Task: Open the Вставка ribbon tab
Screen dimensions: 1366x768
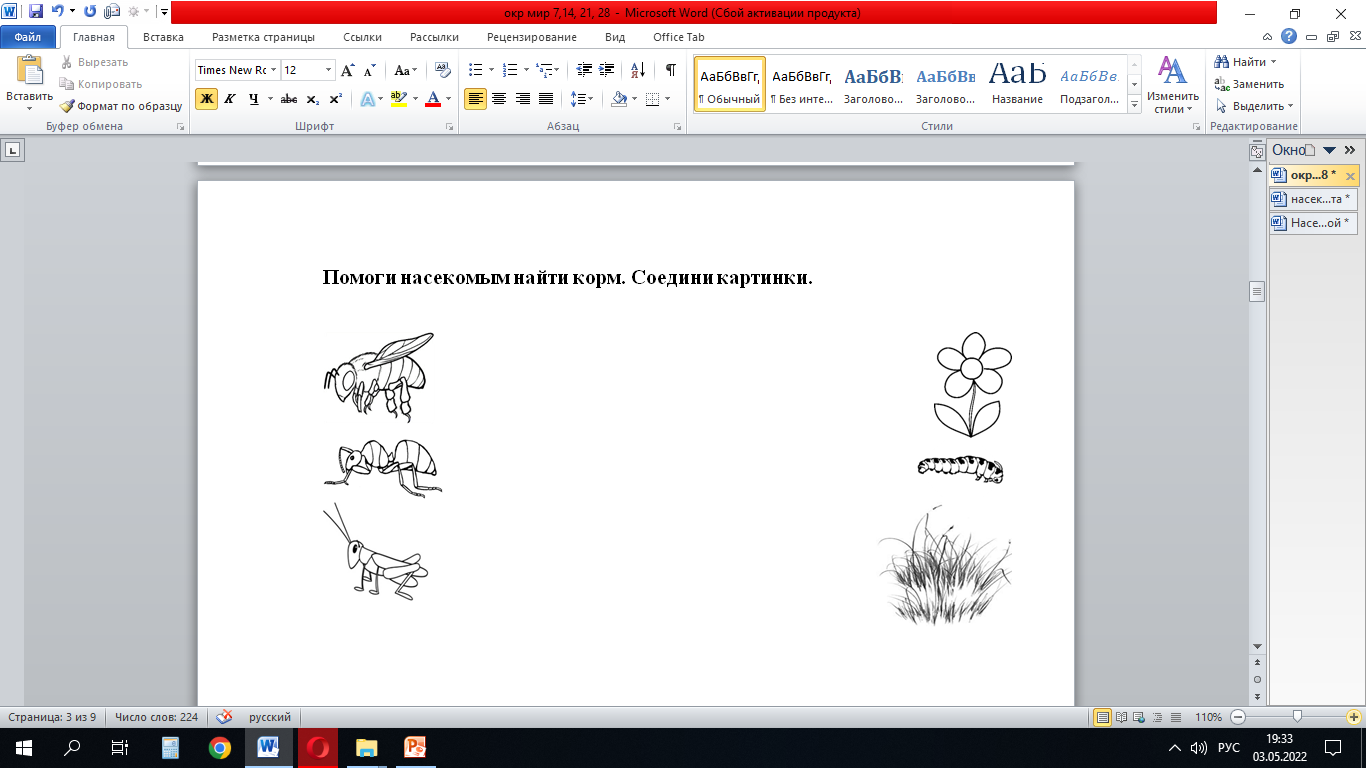Action: pyautogui.click(x=163, y=37)
